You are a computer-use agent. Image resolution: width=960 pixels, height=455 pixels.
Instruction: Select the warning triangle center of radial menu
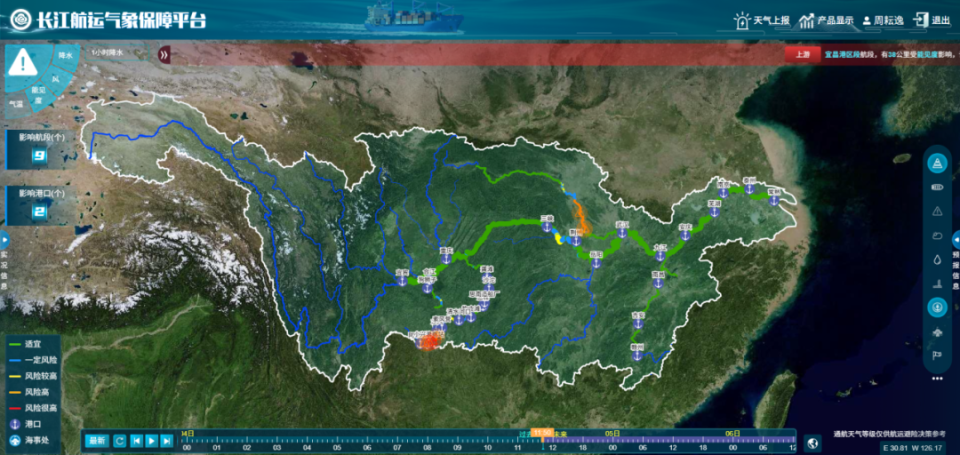tap(23, 61)
